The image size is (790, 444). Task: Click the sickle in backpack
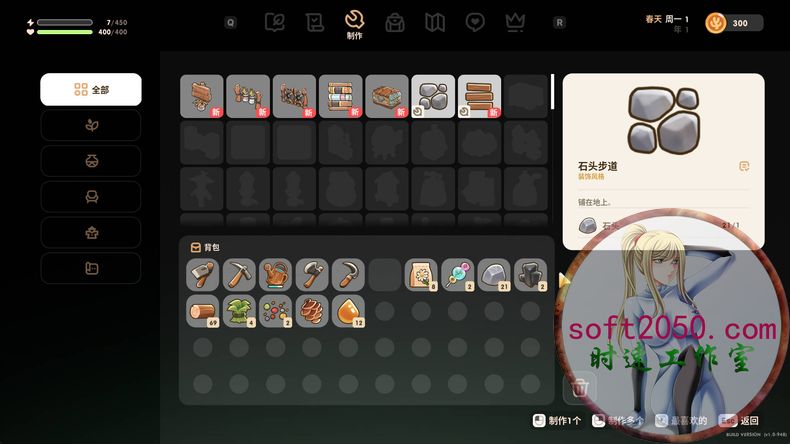pos(348,275)
